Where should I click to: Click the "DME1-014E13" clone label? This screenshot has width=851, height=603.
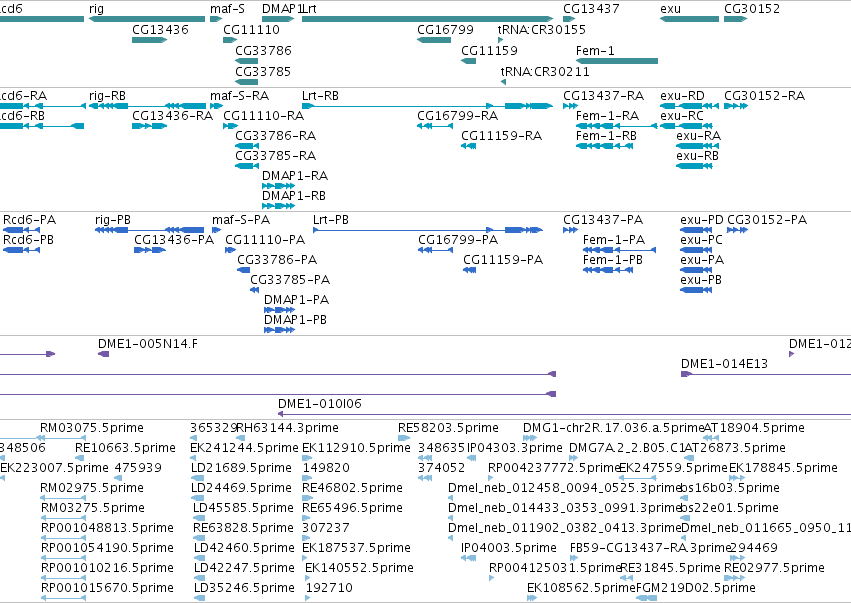[725, 364]
